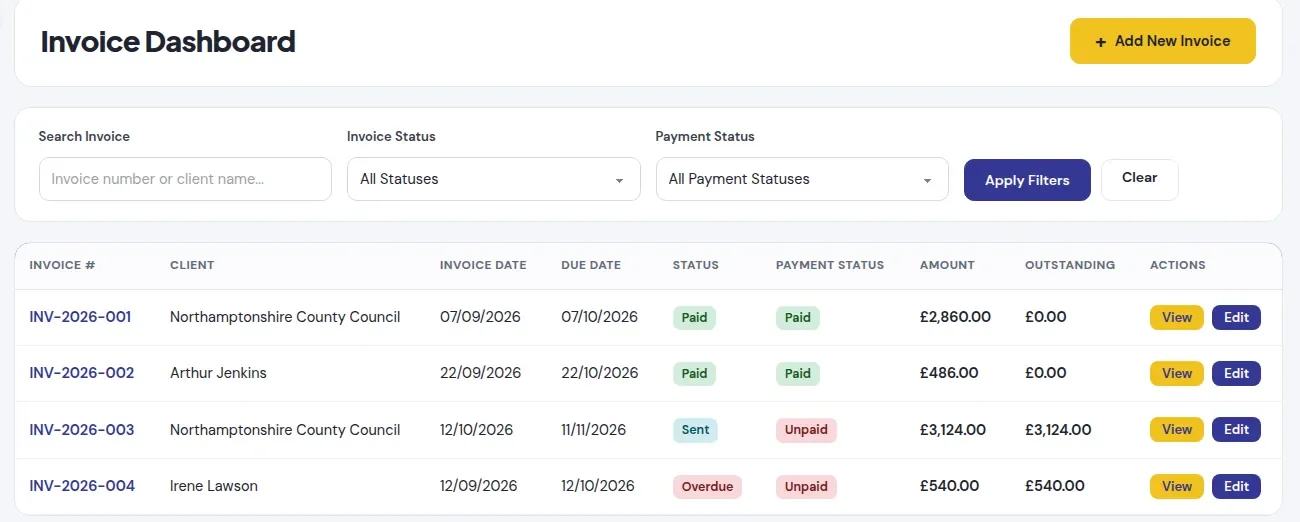Click the Due Date column header
1300x522 pixels.
coord(591,265)
